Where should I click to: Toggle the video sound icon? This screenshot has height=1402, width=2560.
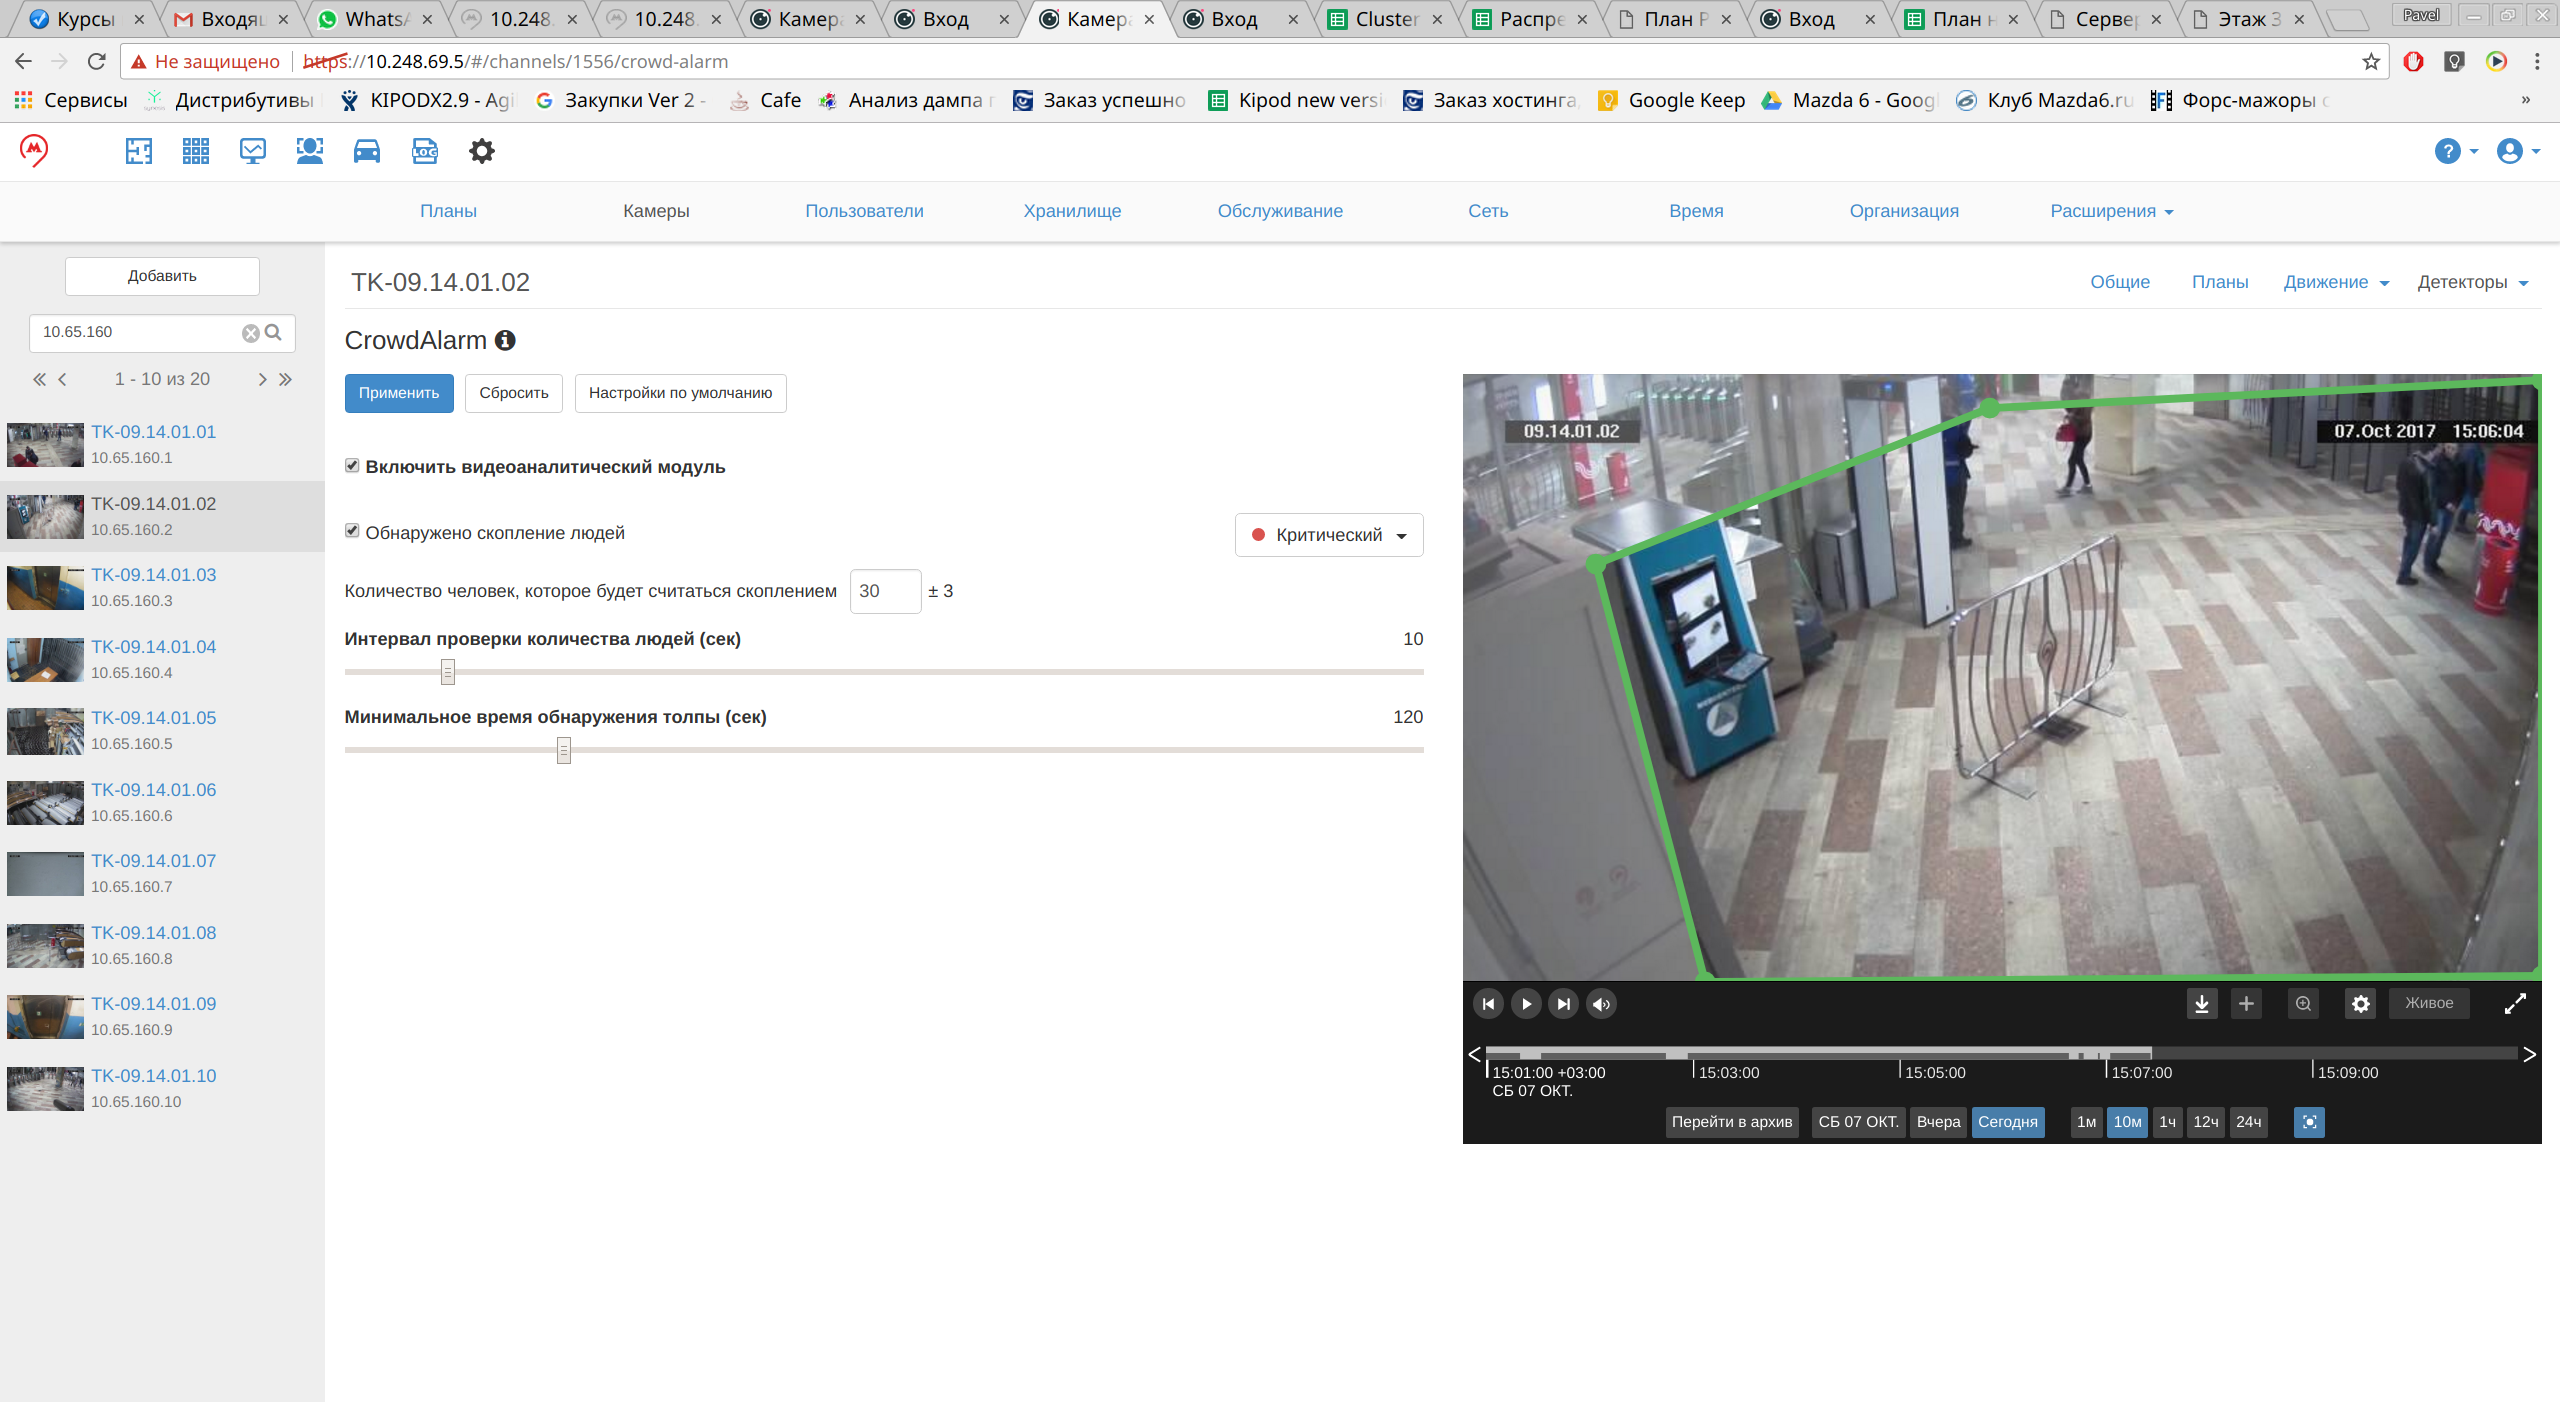point(1601,1003)
